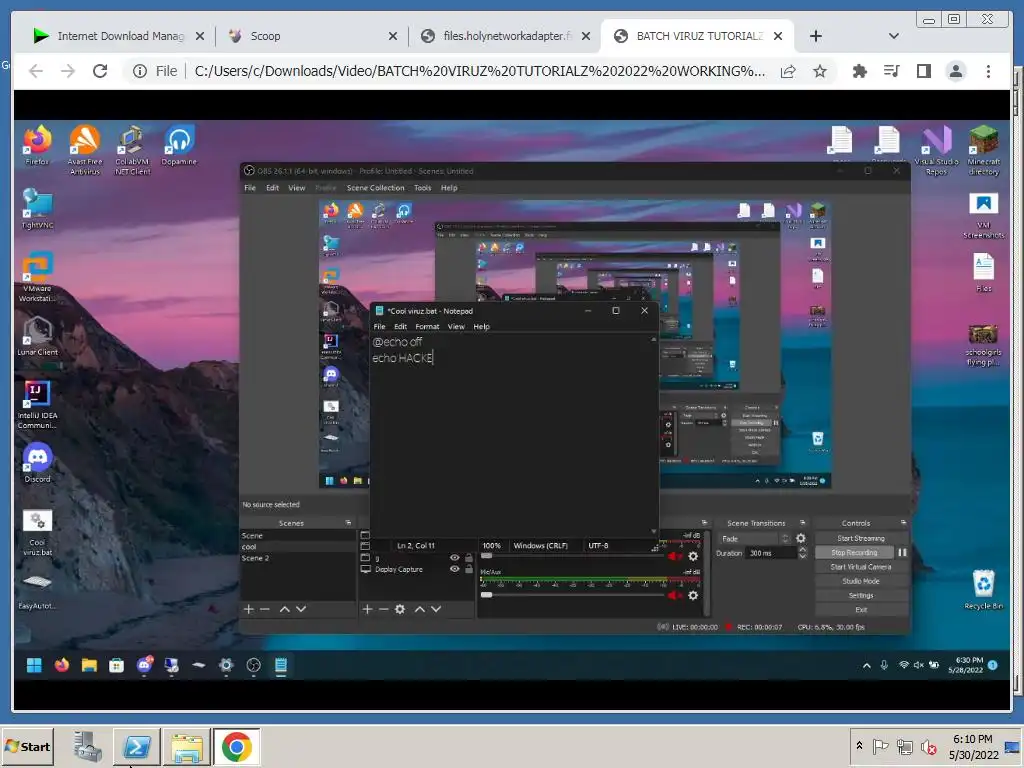Toggle the lock on Display Capture source
Image resolution: width=1024 pixels, height=768 pixels.
pyautogui.click(x=468, y=569)
